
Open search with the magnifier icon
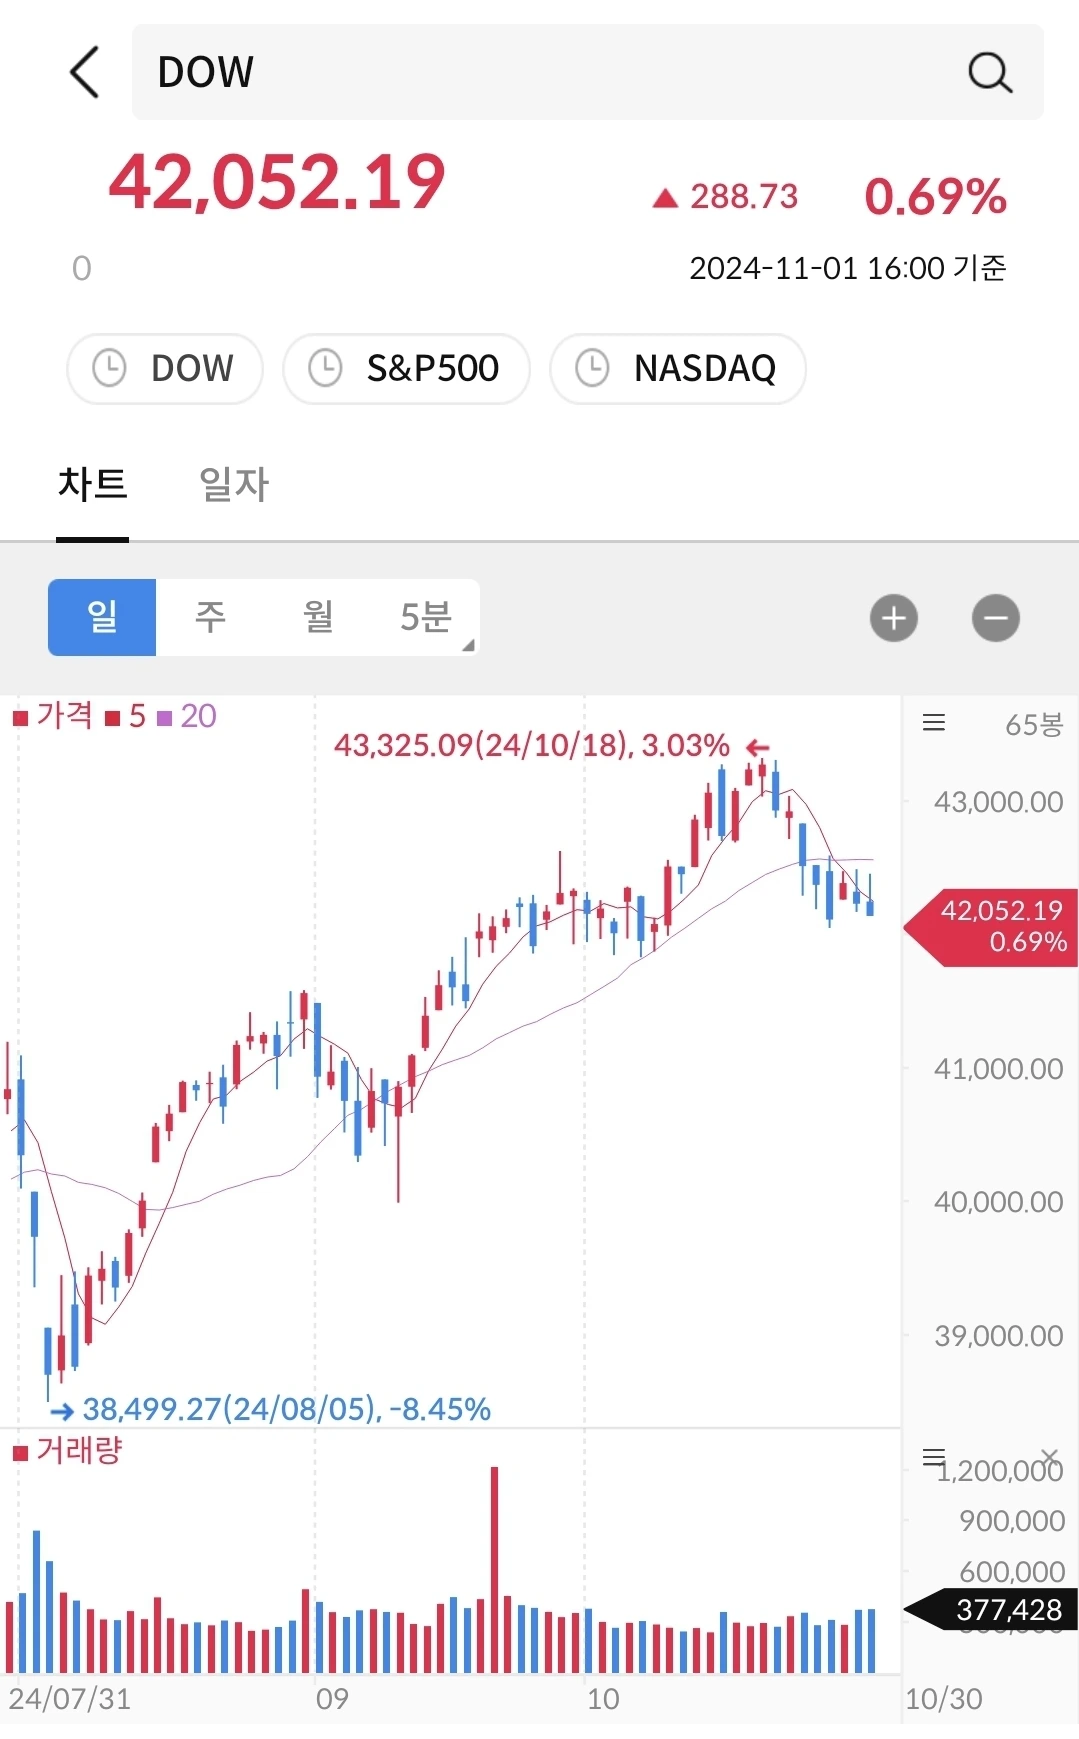(990, 72)
